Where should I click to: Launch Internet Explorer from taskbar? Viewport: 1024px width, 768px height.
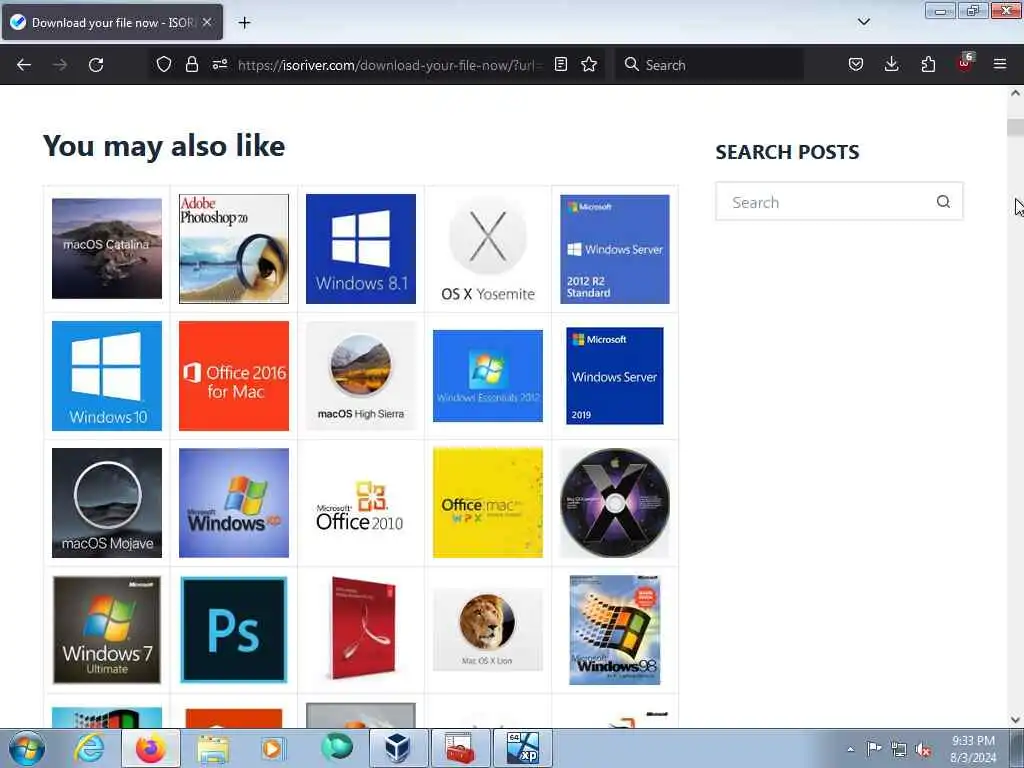pyautogui.click(x=88, y=748)
